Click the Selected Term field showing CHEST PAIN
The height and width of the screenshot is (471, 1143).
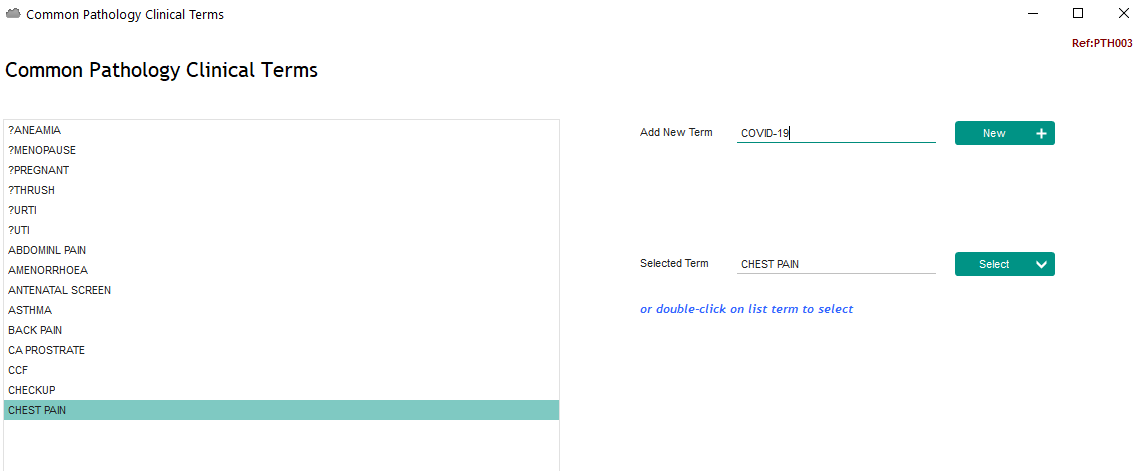[836, 264]
